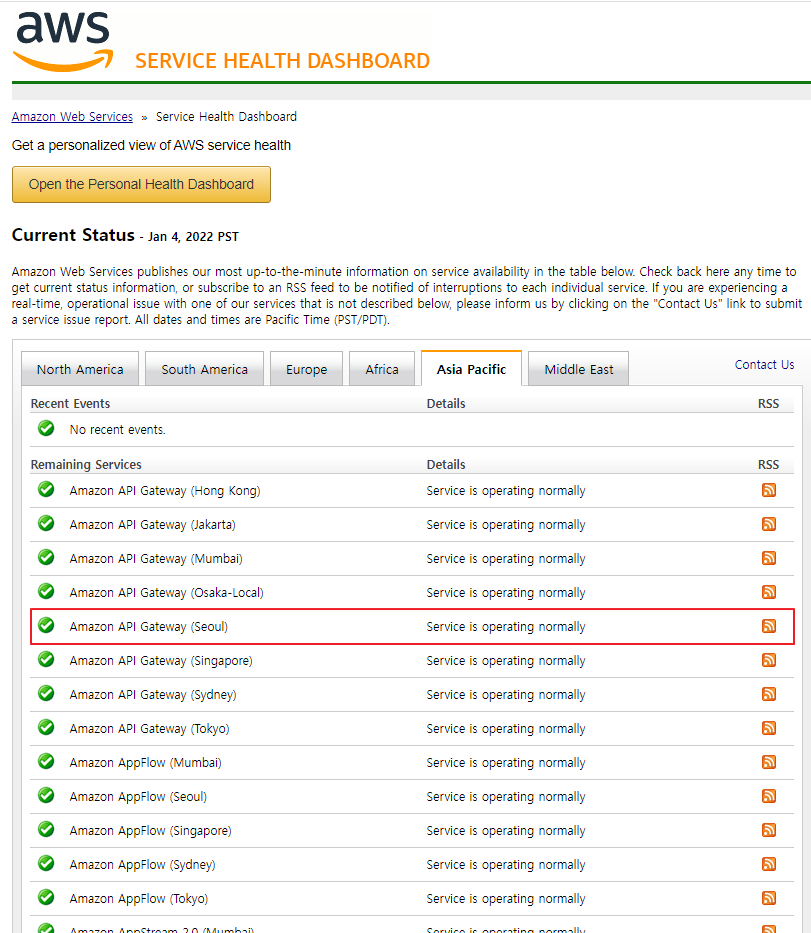Click 'Amazon API Gateway (Mumbai)' text

coord(156,559)
